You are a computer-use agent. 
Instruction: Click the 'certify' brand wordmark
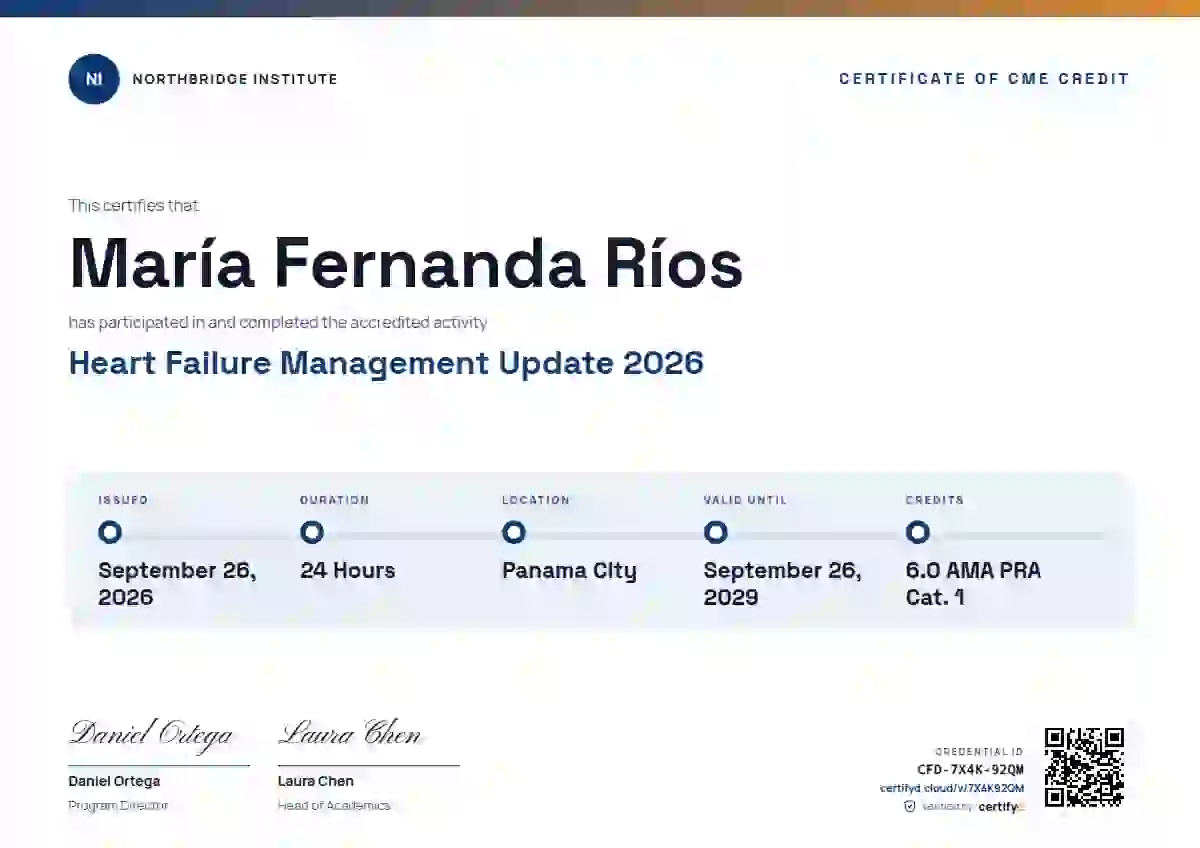[x=1001, y=807]
